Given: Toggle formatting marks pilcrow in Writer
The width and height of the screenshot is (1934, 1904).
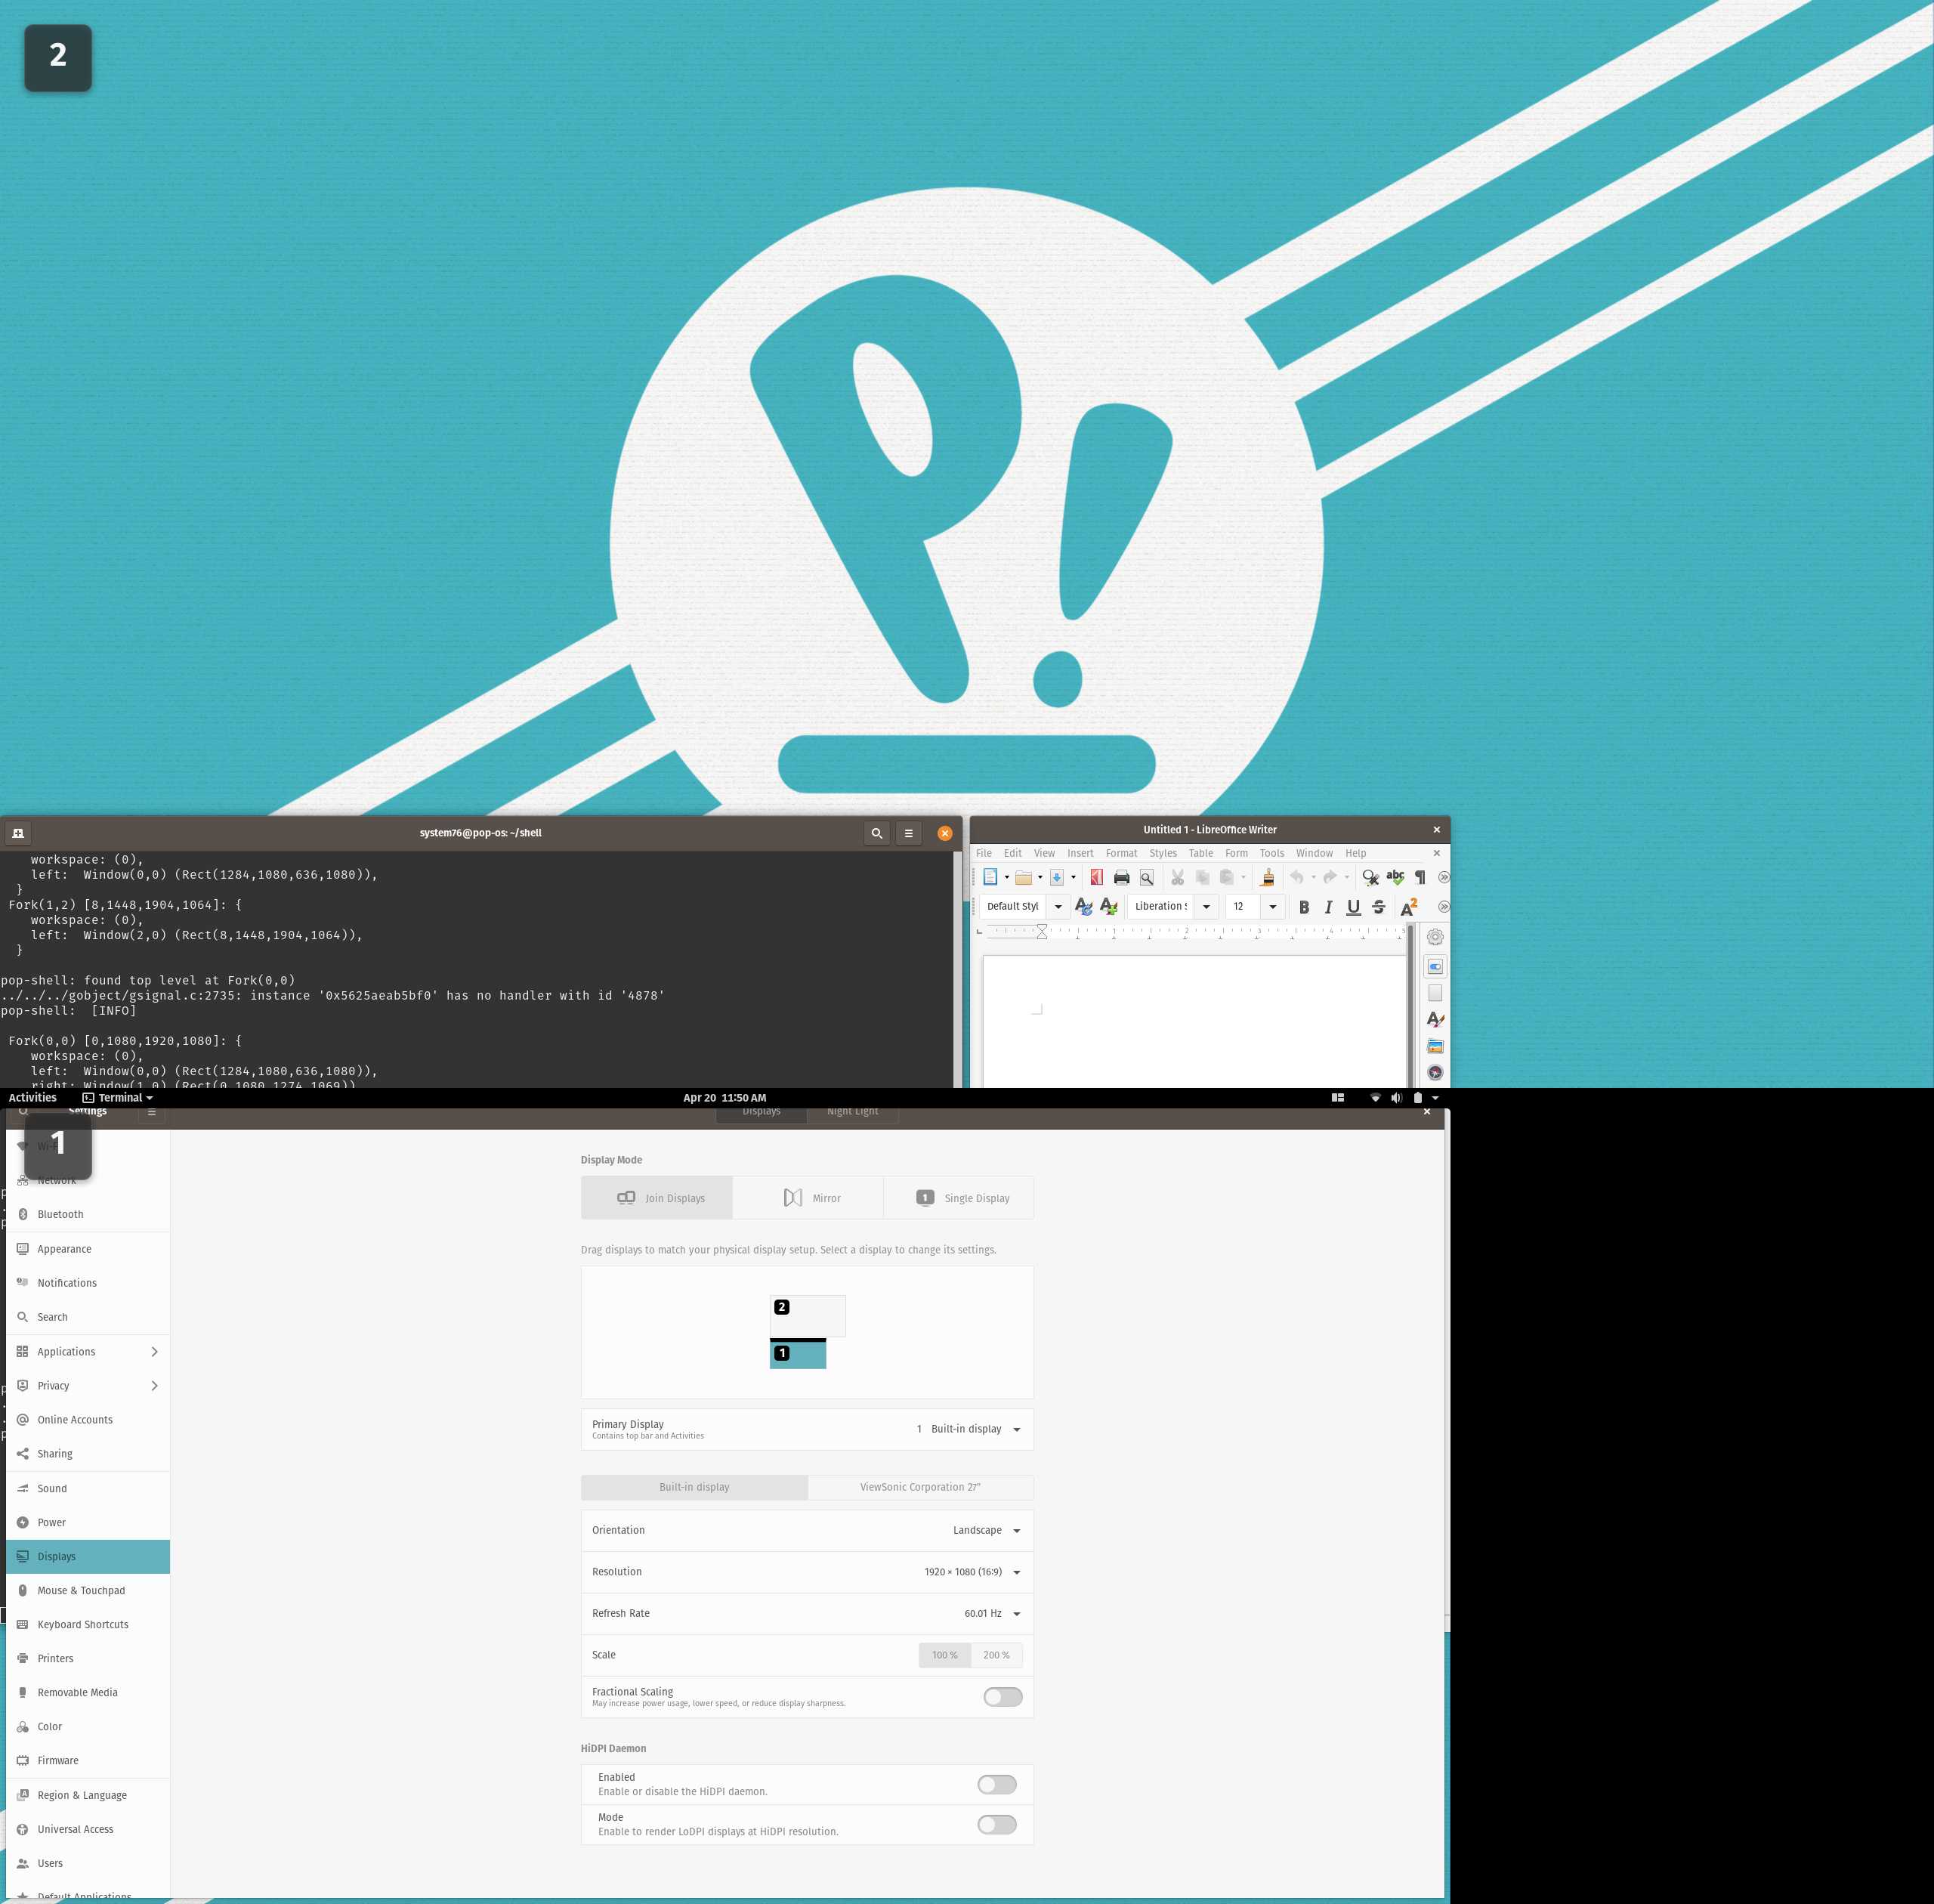Looking at the screenshot, I should 1420,877.
